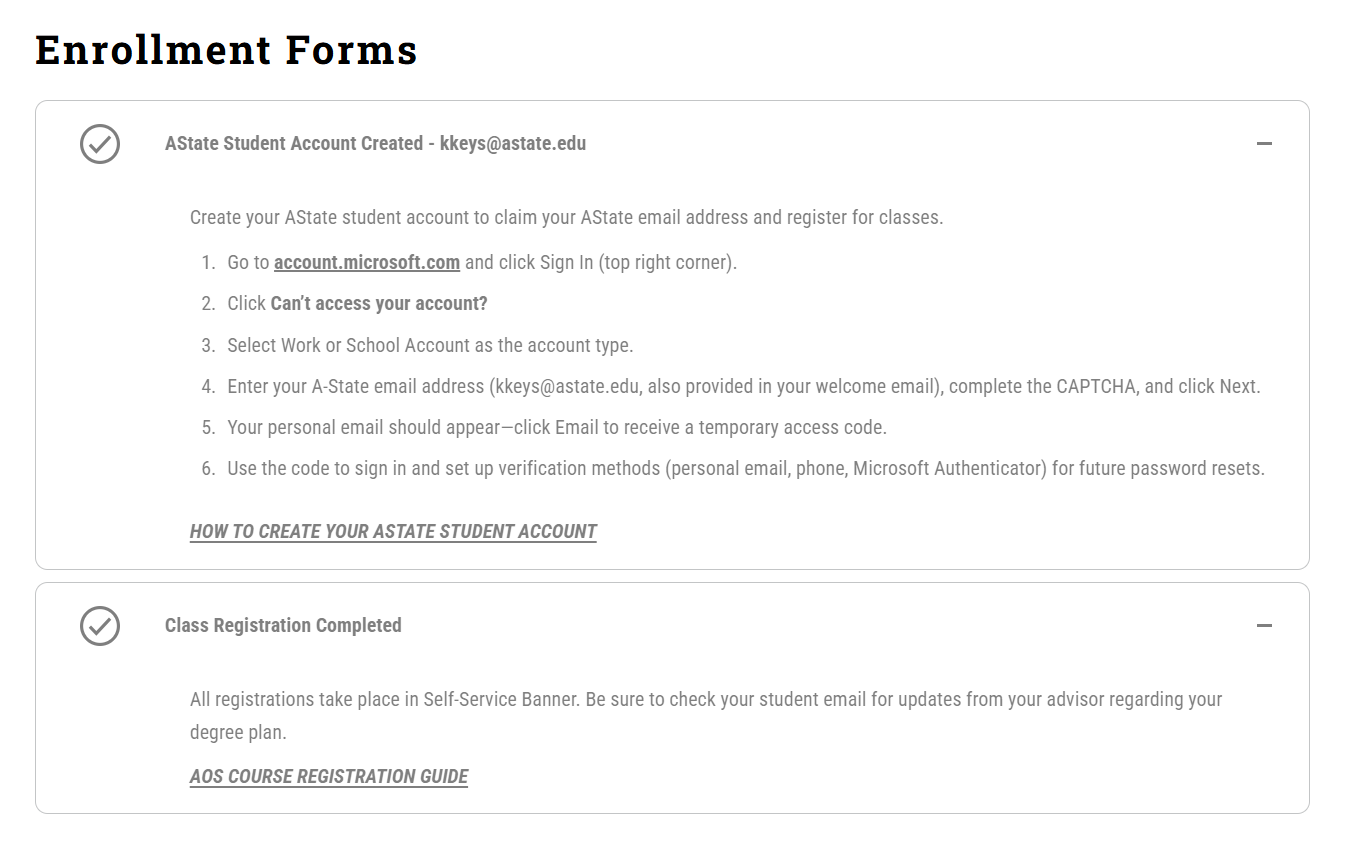Open the account.microsoft.com link
Viewport: 1356px width, 851px height.
tap(367, 263)
